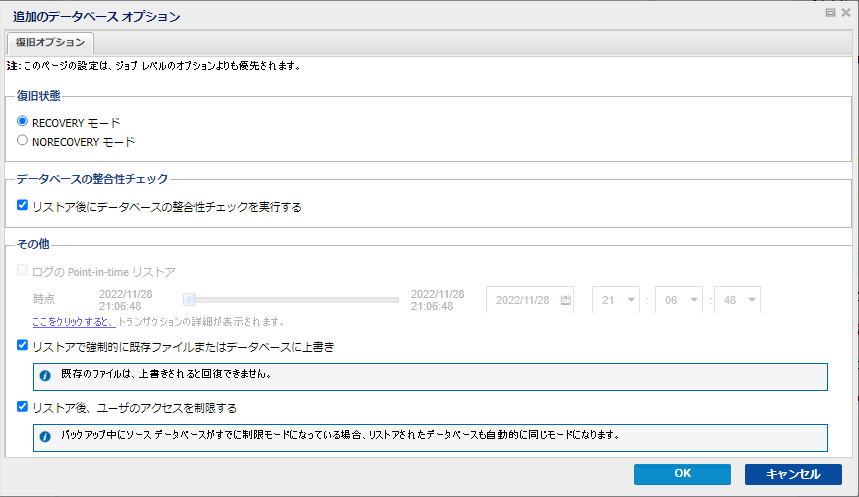Click the 復旧状態 section heading
This screenshot has height=497, width=859.
point(38,96)
